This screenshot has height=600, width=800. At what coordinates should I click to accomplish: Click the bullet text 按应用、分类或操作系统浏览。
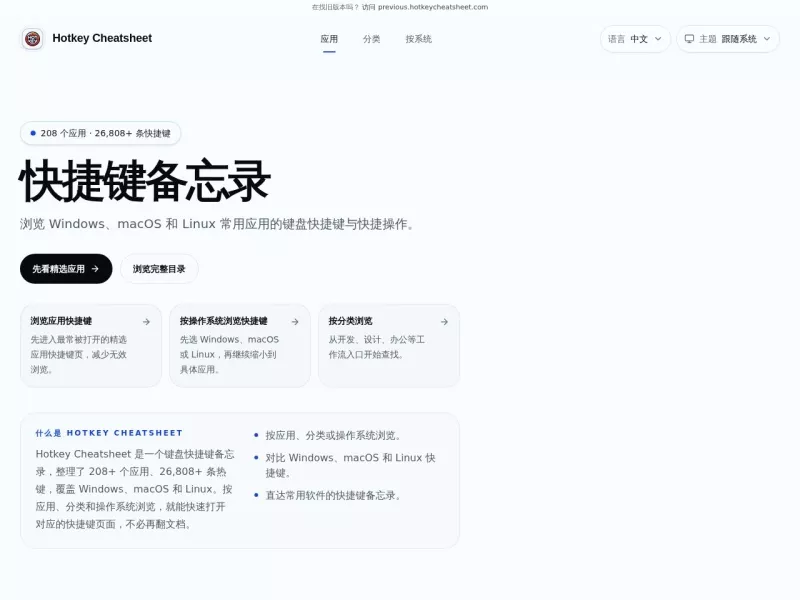pos(334,435)
